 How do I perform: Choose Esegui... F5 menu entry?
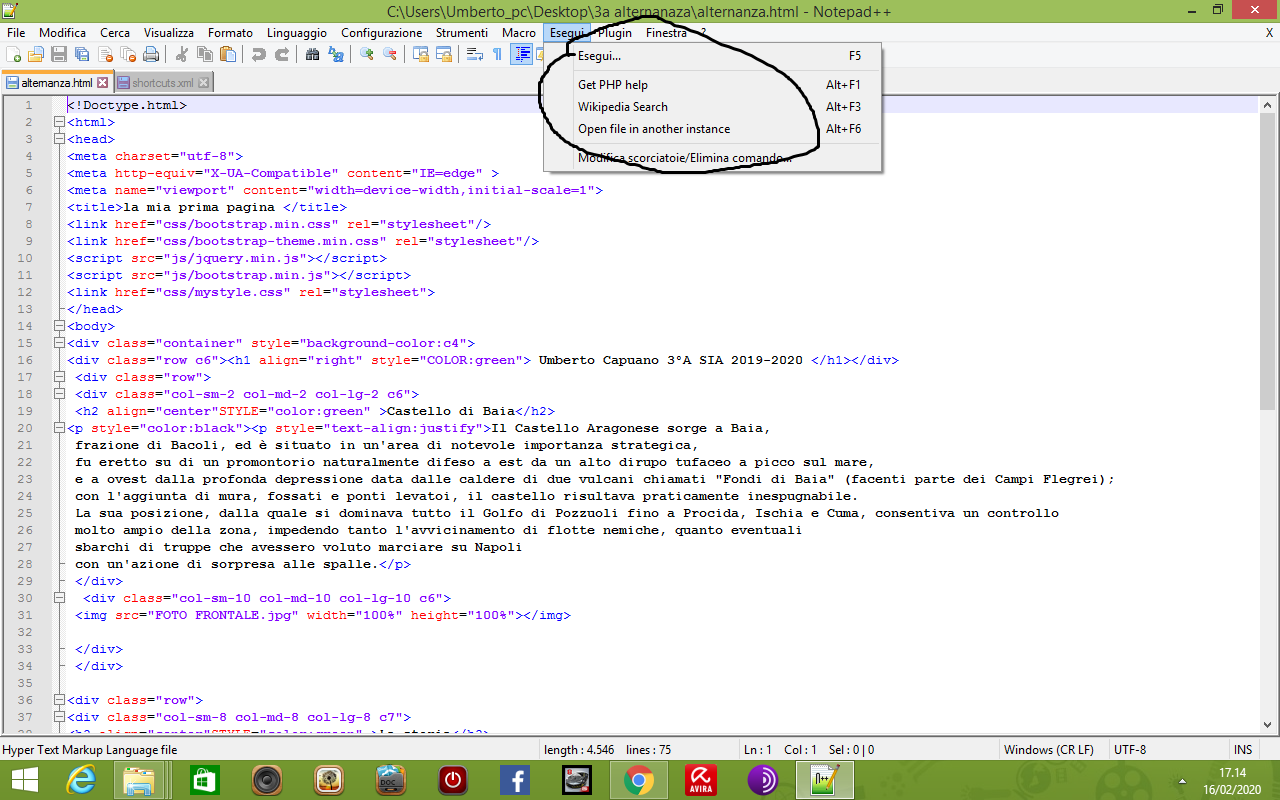712,56
